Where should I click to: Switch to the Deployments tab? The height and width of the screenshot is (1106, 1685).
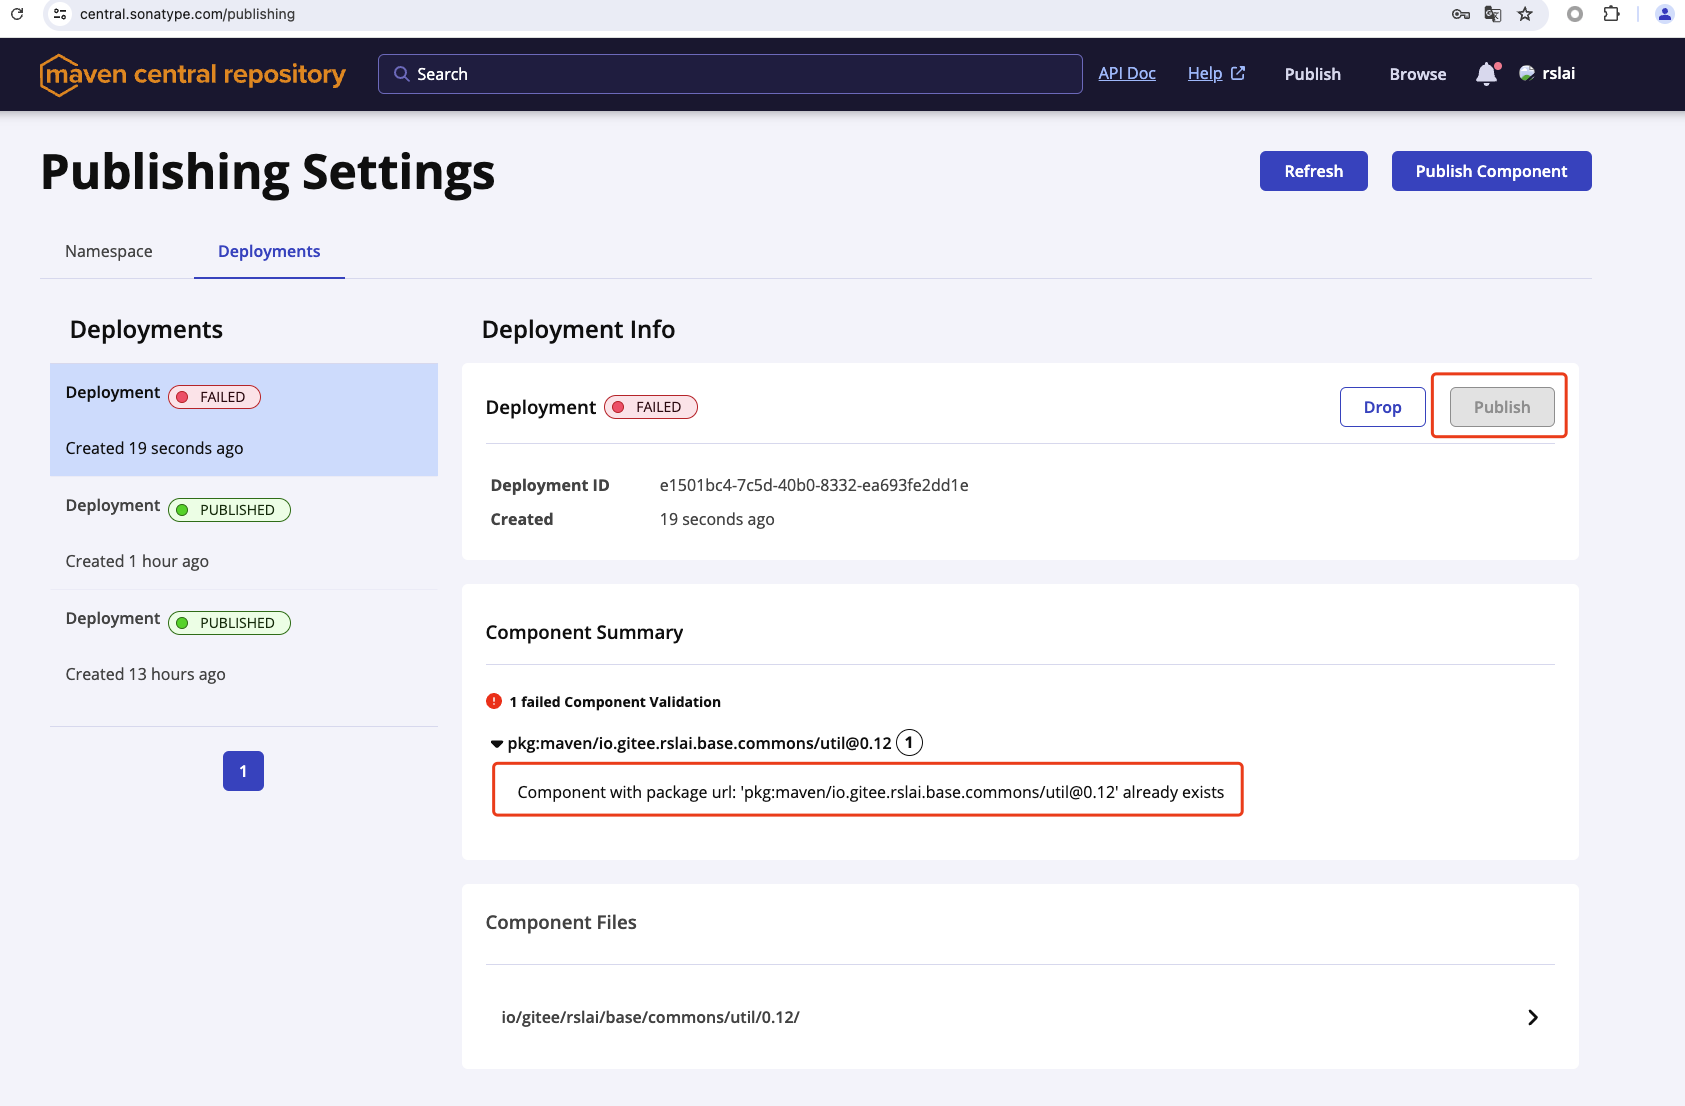click(269, 251)
